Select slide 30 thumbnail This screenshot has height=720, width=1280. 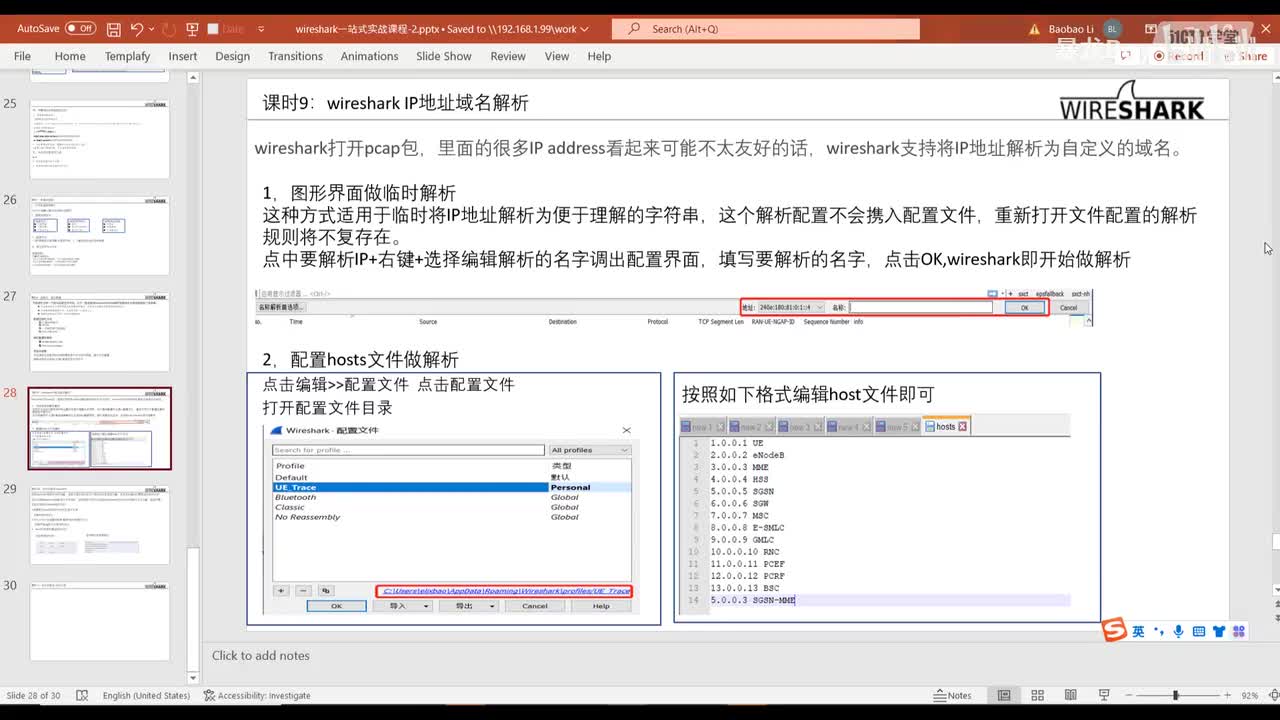100,621
